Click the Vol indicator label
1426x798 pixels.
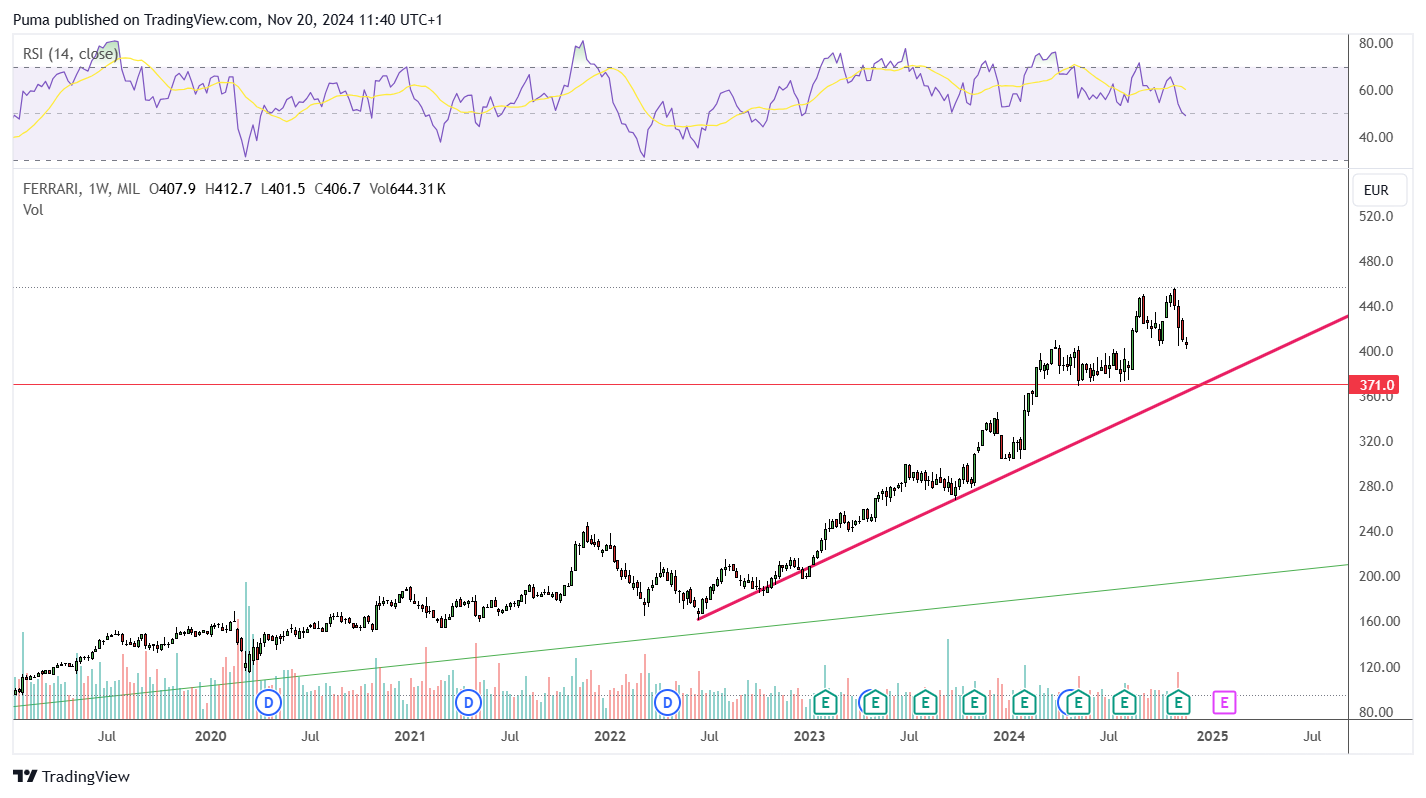pos(33,209)
